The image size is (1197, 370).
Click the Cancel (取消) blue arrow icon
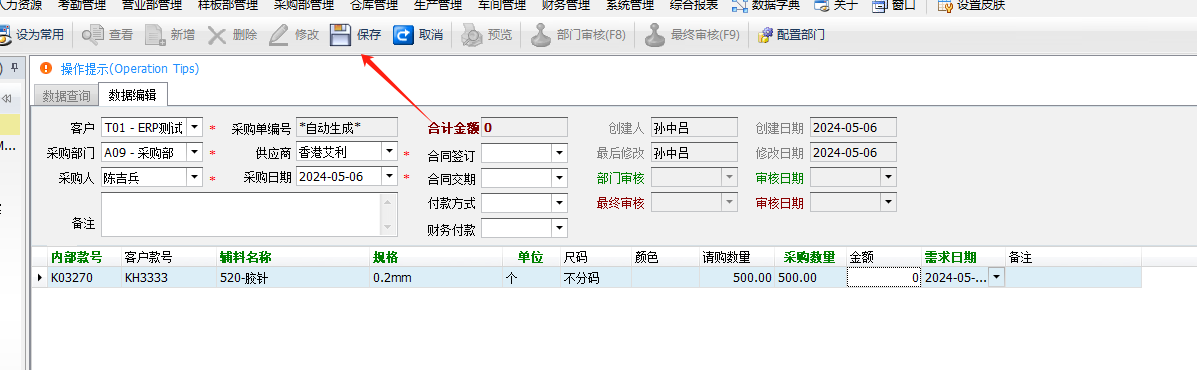pyautogui.click(x=403, y=34)
